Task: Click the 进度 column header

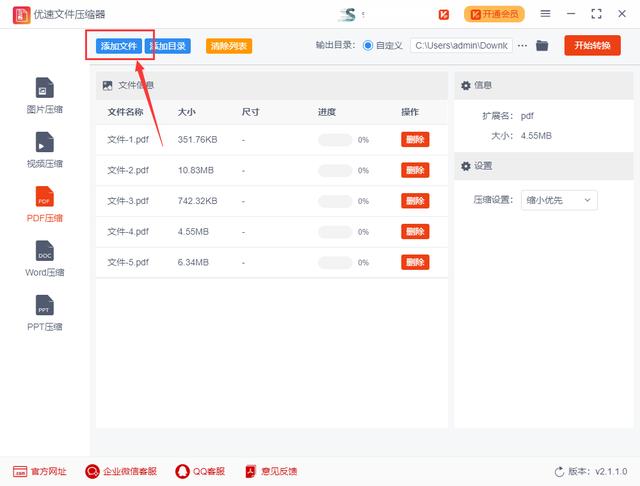Action: (327, 112)
